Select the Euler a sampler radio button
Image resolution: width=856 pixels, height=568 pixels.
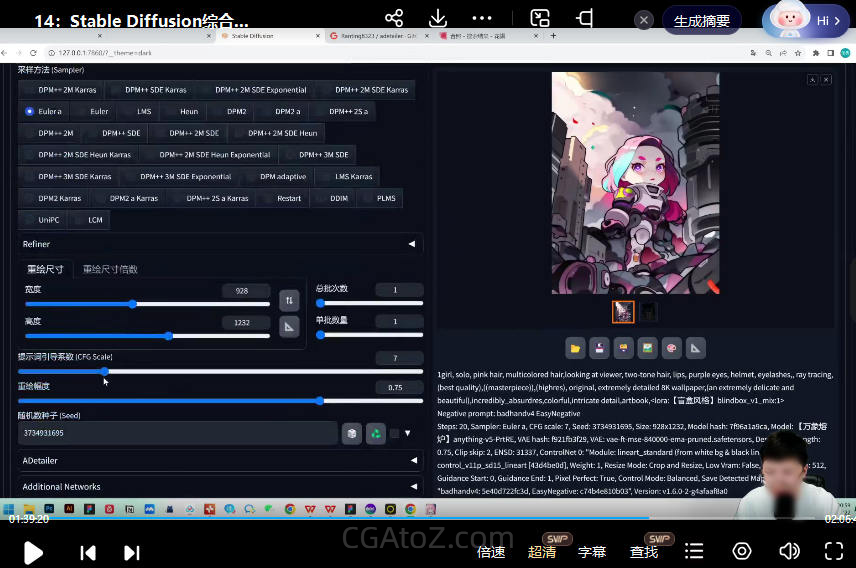pyautogui.click(x=30, y=112)
